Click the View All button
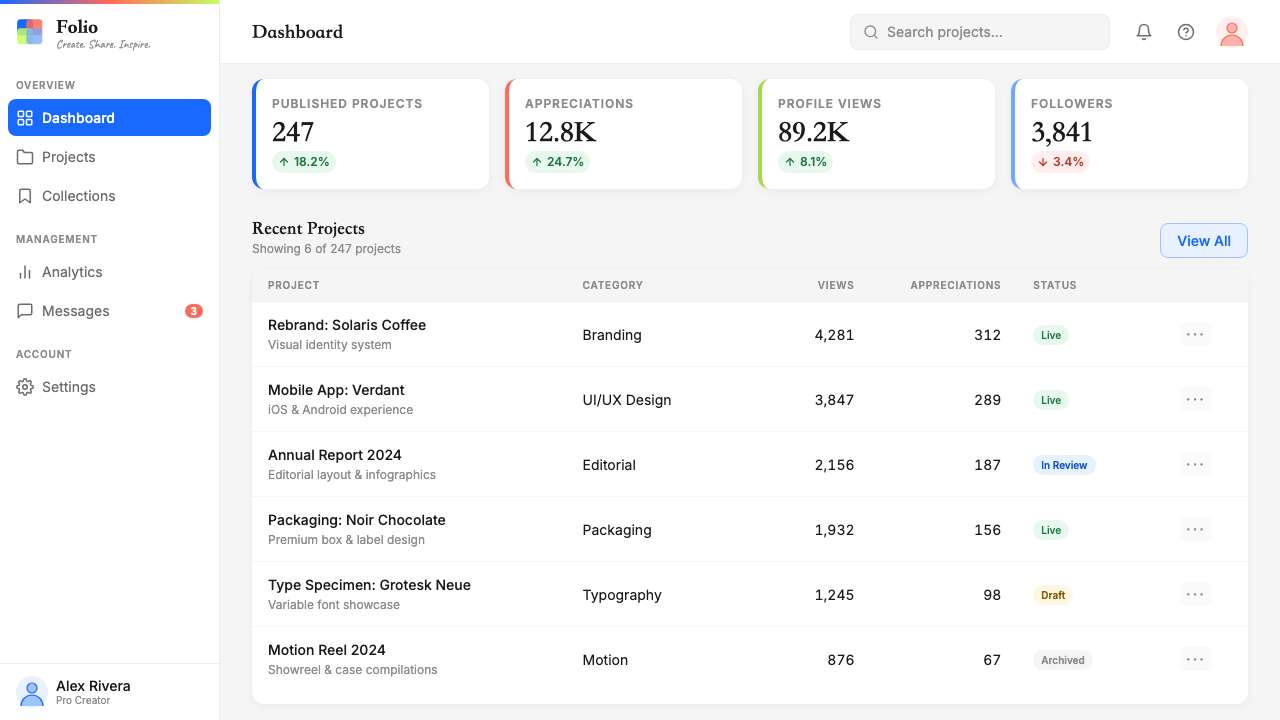1280x720 pixels. tap(1204, 241)
